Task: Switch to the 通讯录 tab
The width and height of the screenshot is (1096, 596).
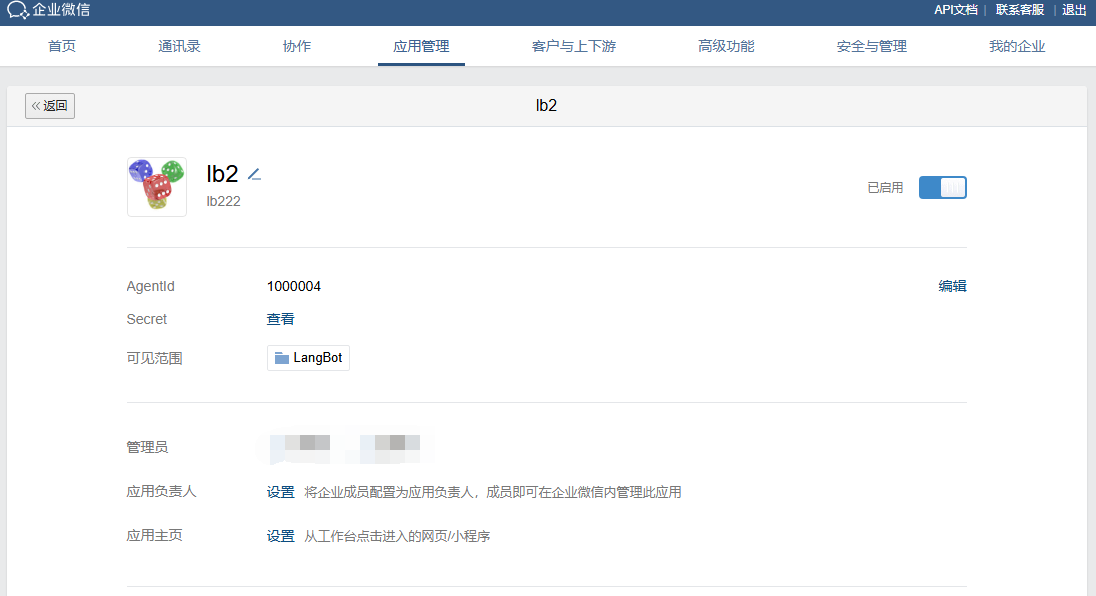Action: click(x=179, y=46)
